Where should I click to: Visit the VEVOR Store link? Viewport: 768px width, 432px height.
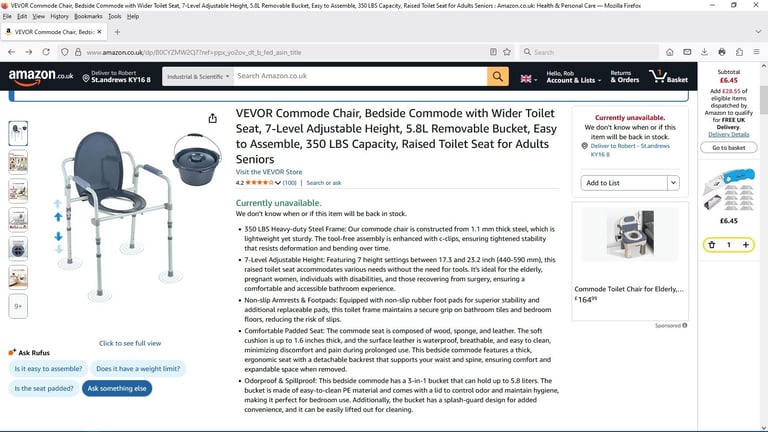click(269, 172)
